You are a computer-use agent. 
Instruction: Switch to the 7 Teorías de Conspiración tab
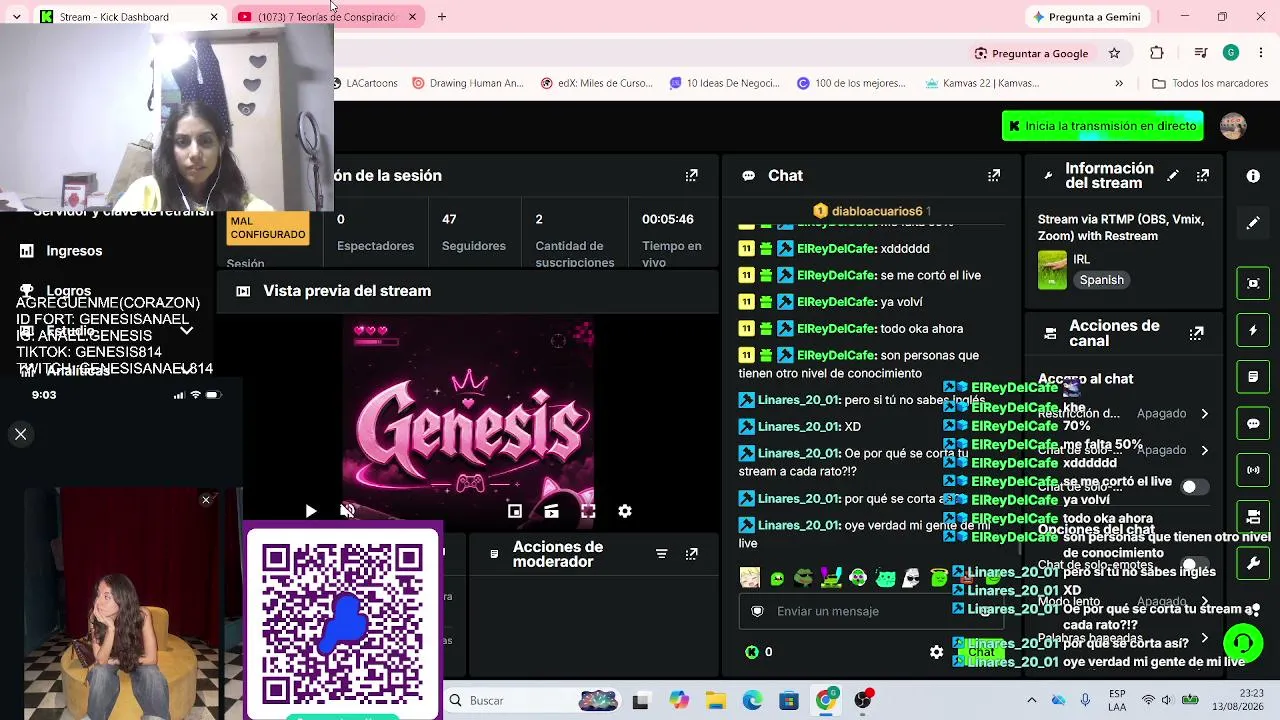pyautogui.click(x=328, y=17)
